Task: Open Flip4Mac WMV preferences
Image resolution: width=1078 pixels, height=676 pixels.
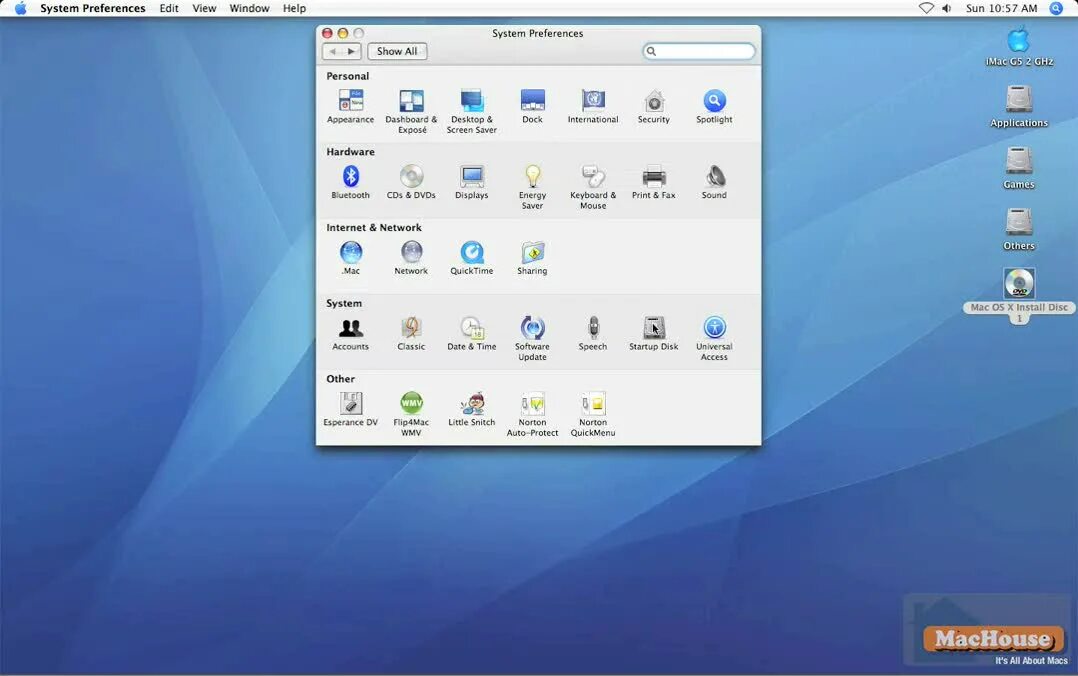Action: coord(411,414)
